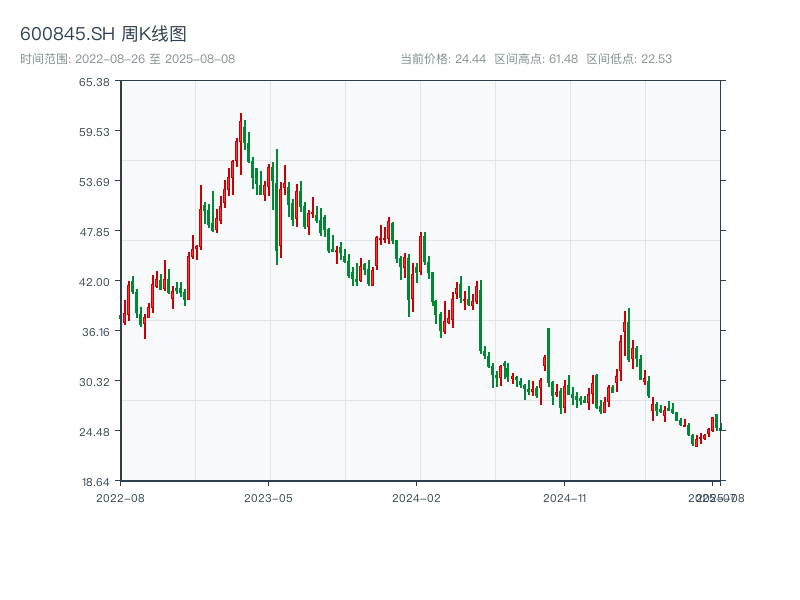800x600 pixels.
Task: Click y-axis label 18.64
Action: tap(95, 482)
